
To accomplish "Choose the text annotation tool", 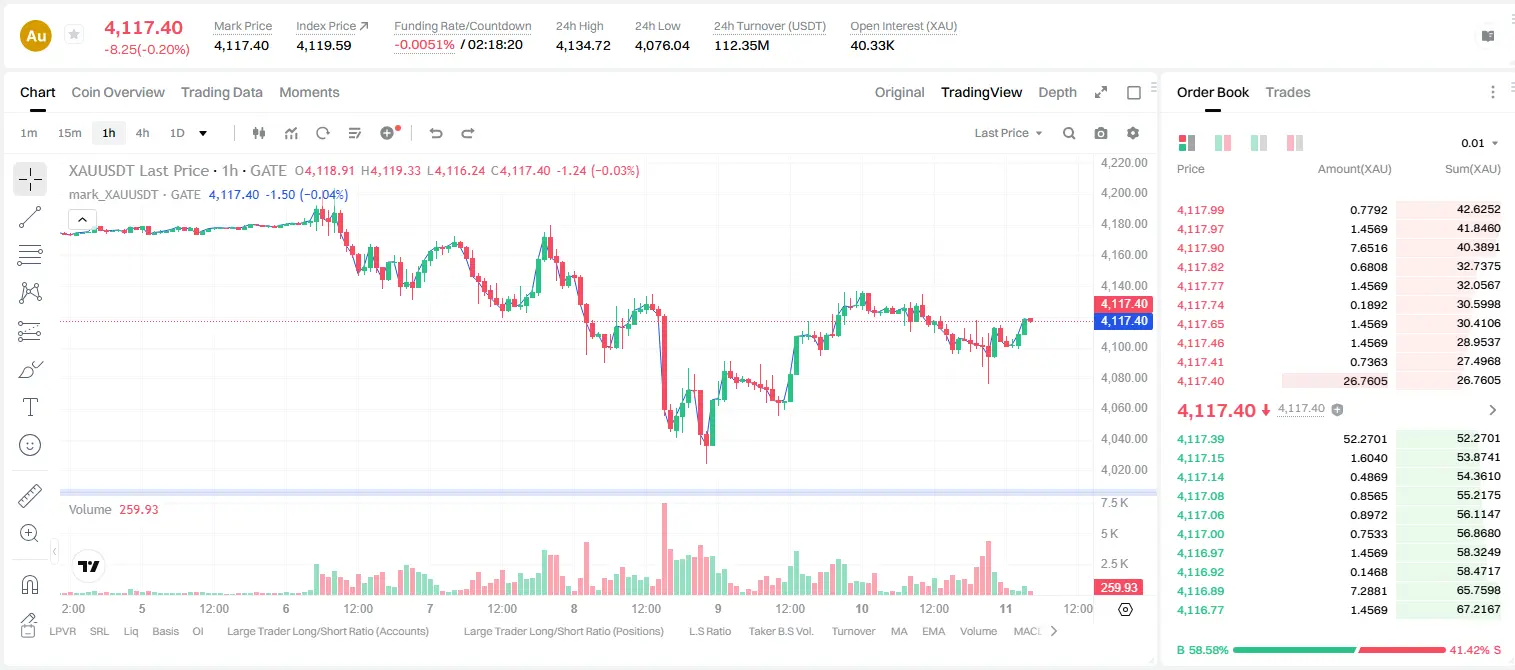I will (30, 407).
